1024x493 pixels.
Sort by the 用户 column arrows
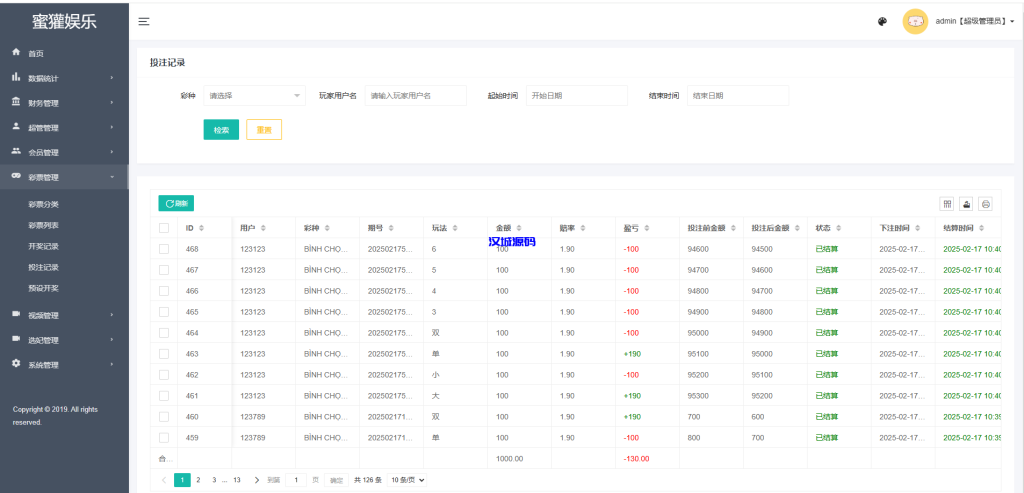pos(263,228)
